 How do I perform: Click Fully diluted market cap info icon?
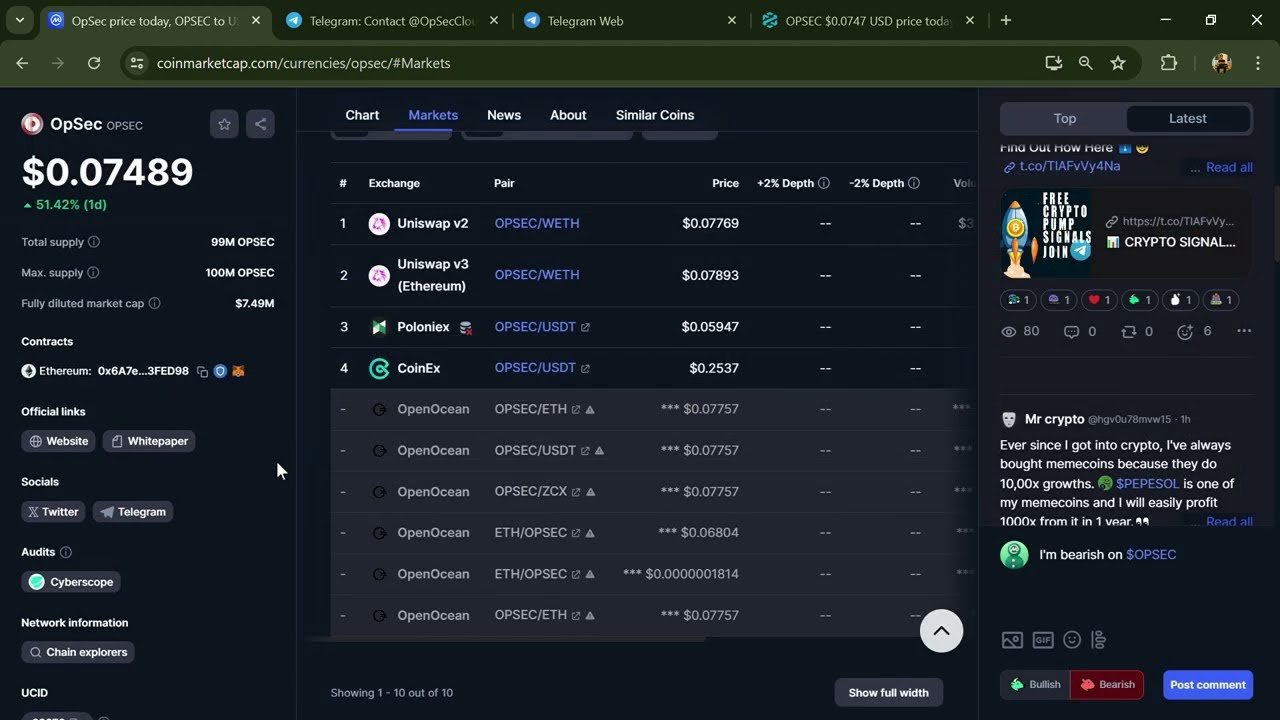click(x=154, y=303)
